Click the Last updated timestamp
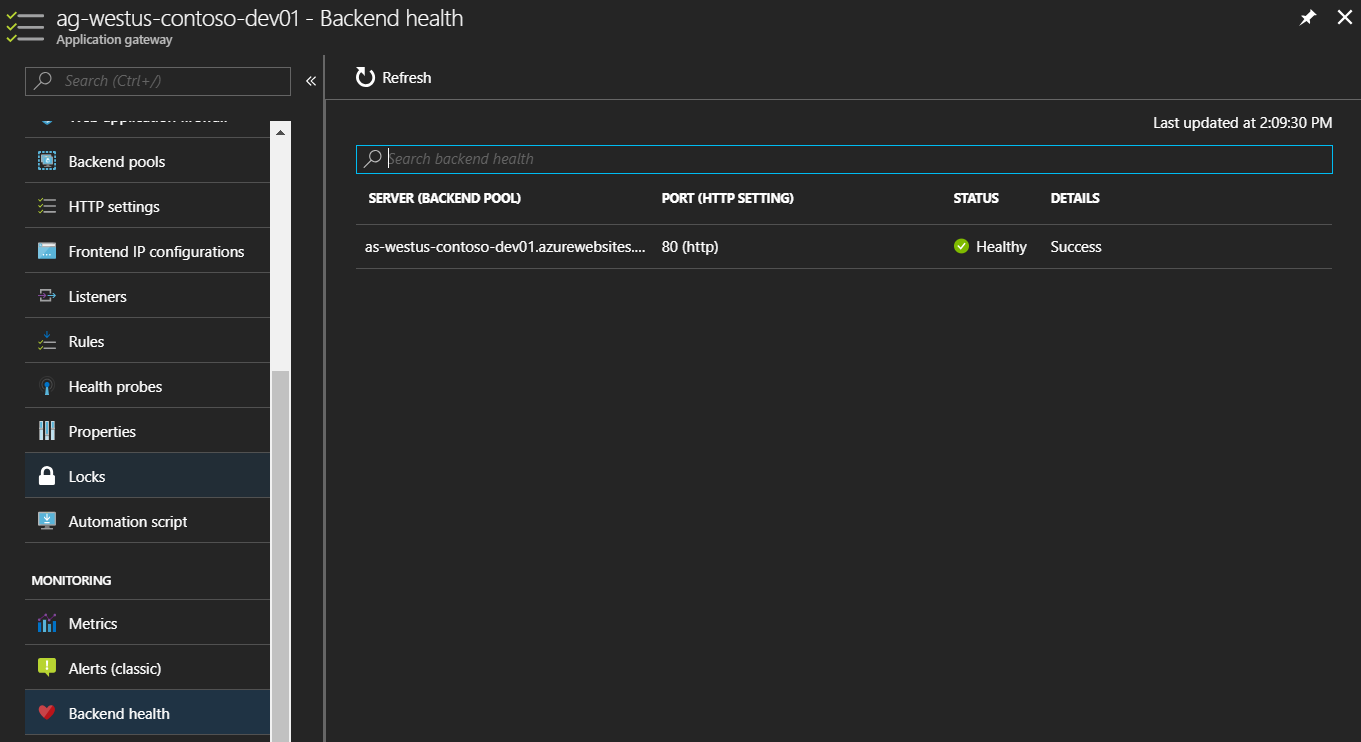The width and height of the screenshot is (1361, 742). [x=1243, y=123]
